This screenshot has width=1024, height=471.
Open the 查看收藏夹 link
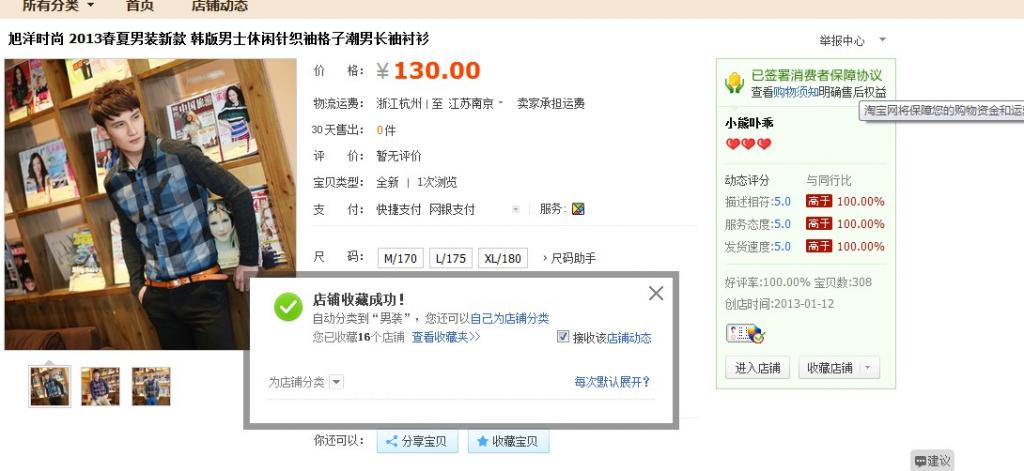click(446, 337)
